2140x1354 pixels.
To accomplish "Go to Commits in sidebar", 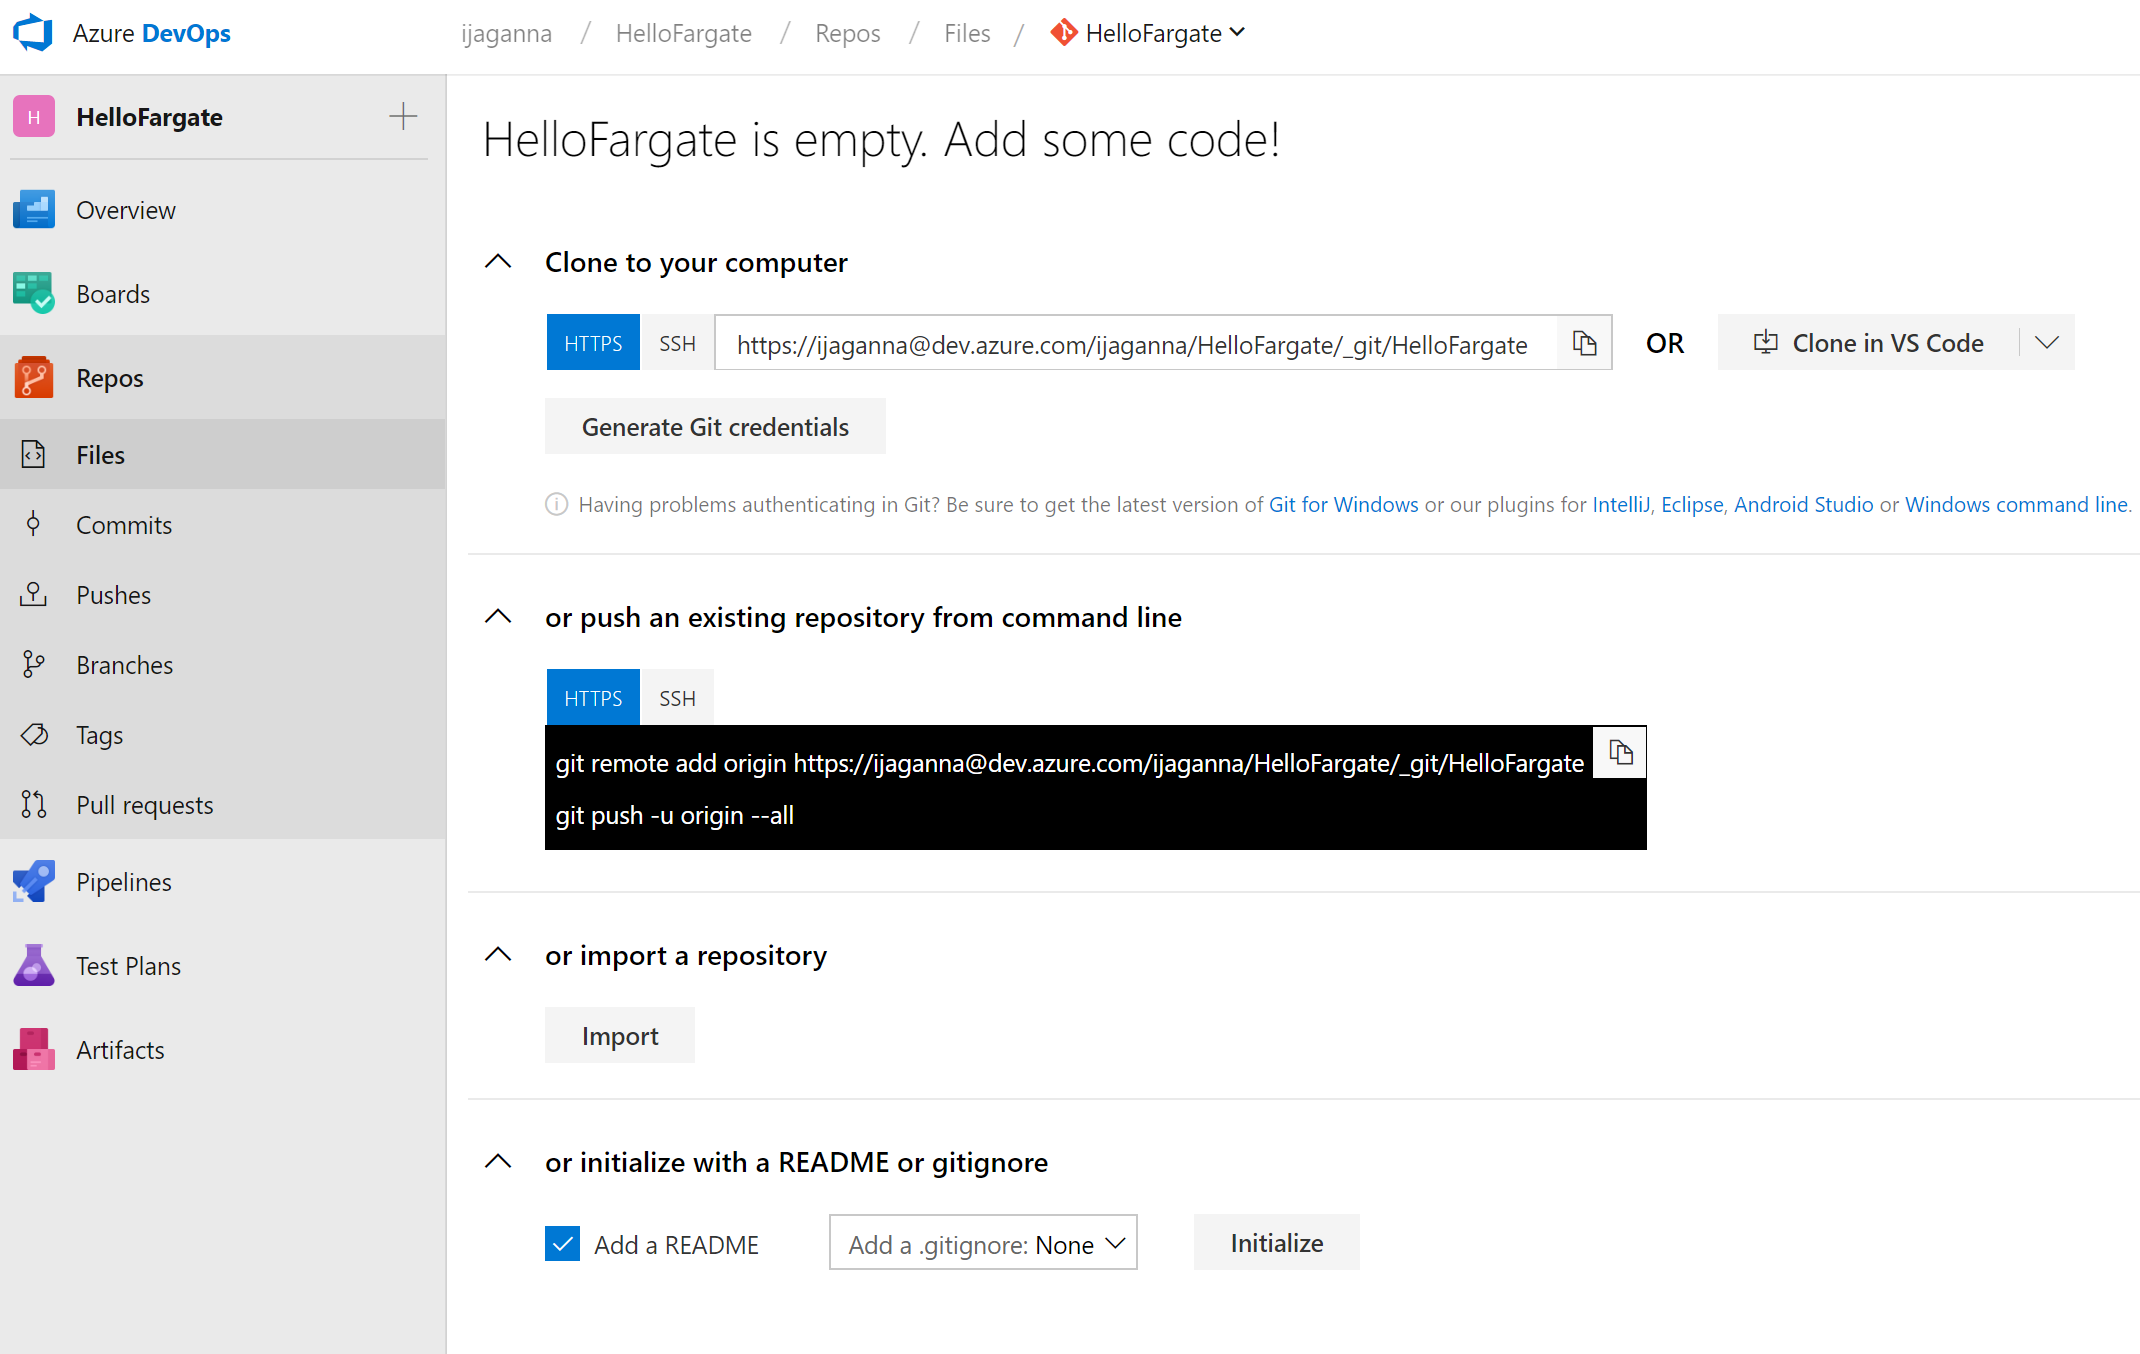I will coord(124,525).
